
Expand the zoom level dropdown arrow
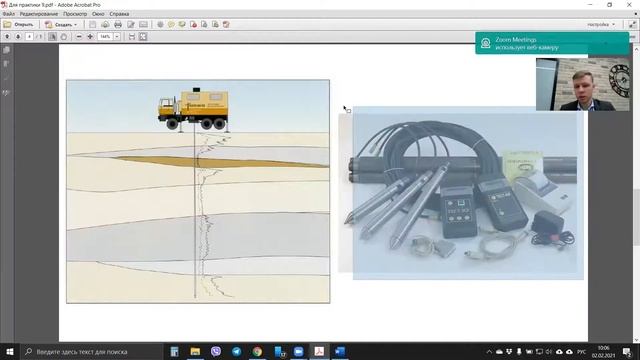click(117, 37)
